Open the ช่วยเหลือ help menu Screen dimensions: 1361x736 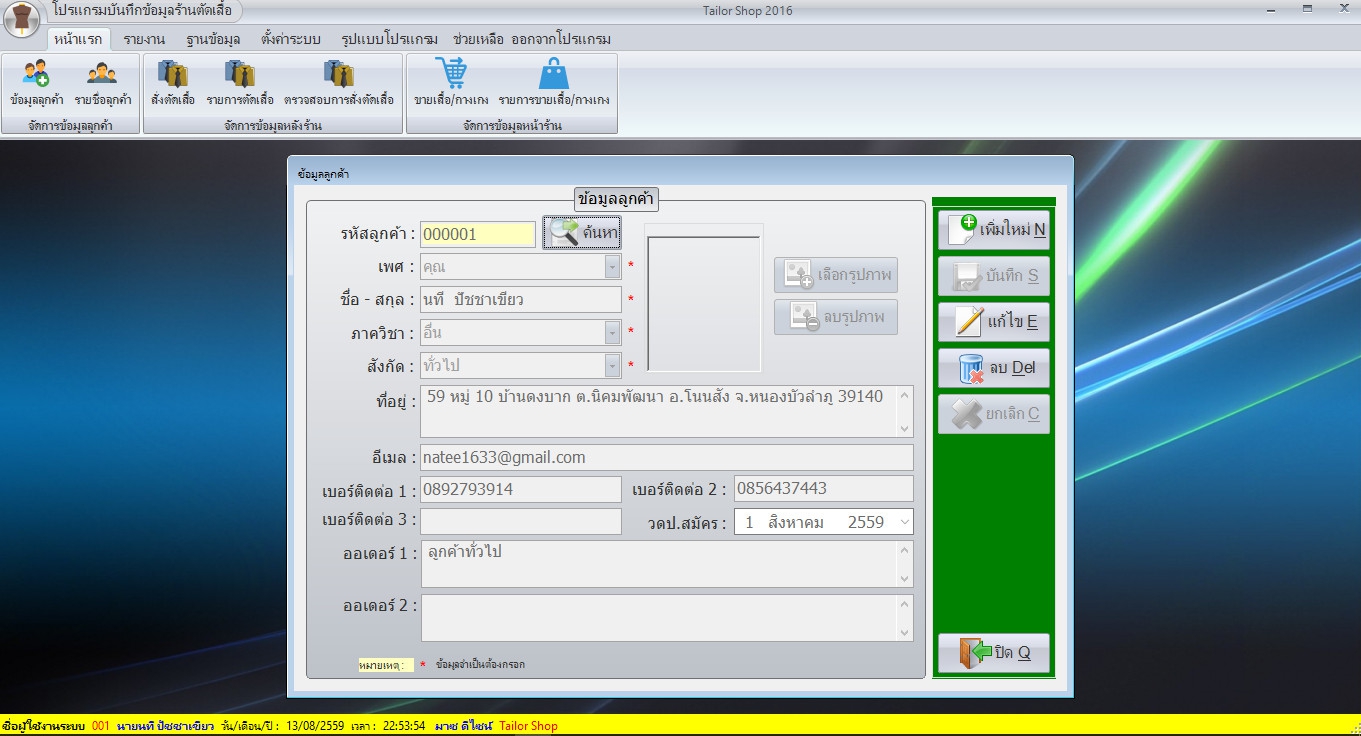(478, 39)
